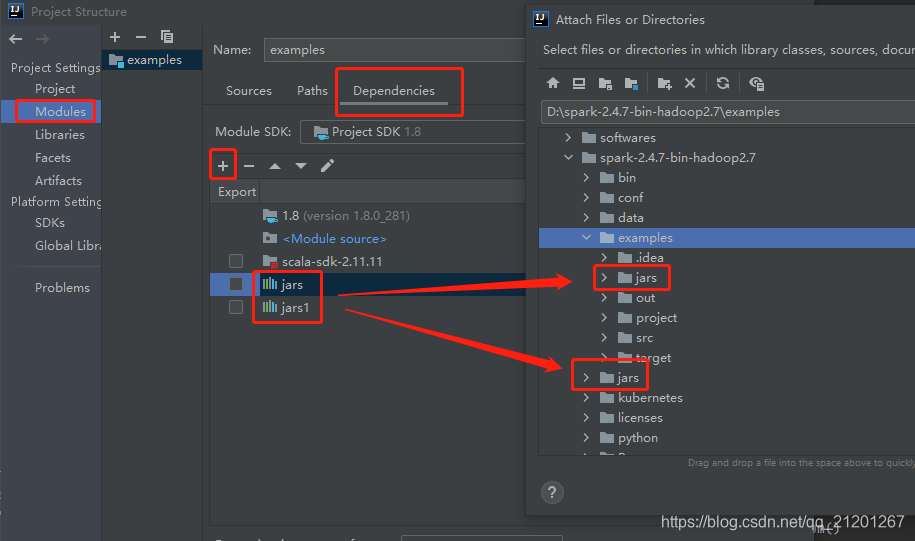Open Facets in the sidebar
This screenshot has height=541, width=915.
53,158
